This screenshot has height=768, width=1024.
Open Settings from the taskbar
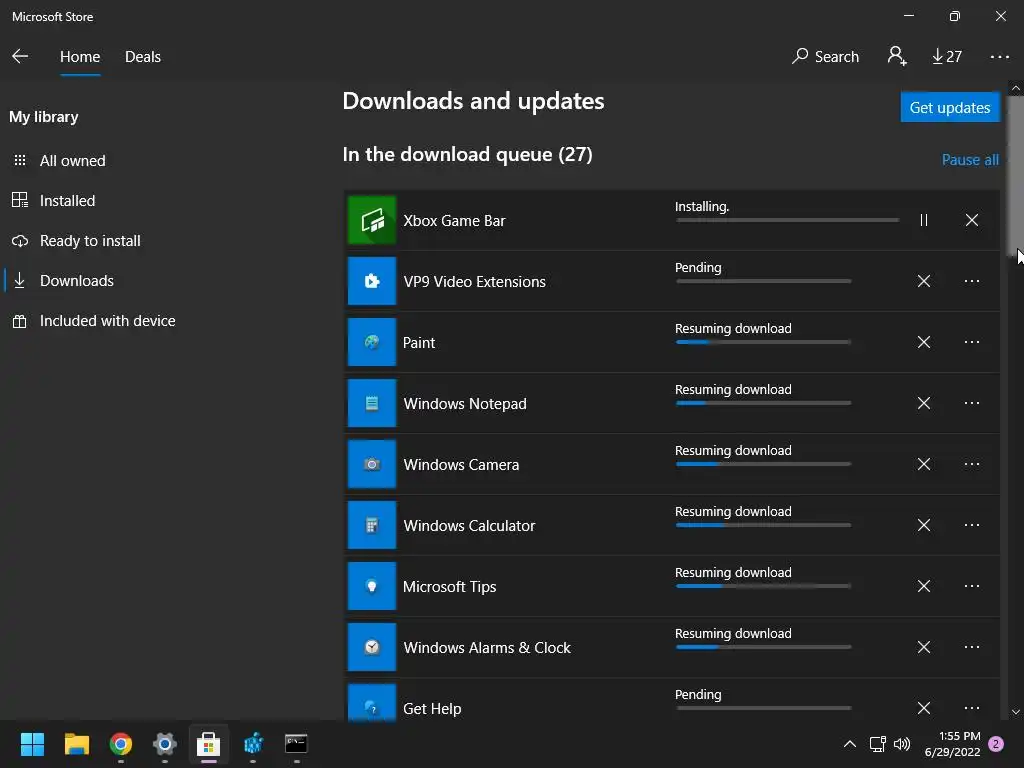tap(165, 744)
